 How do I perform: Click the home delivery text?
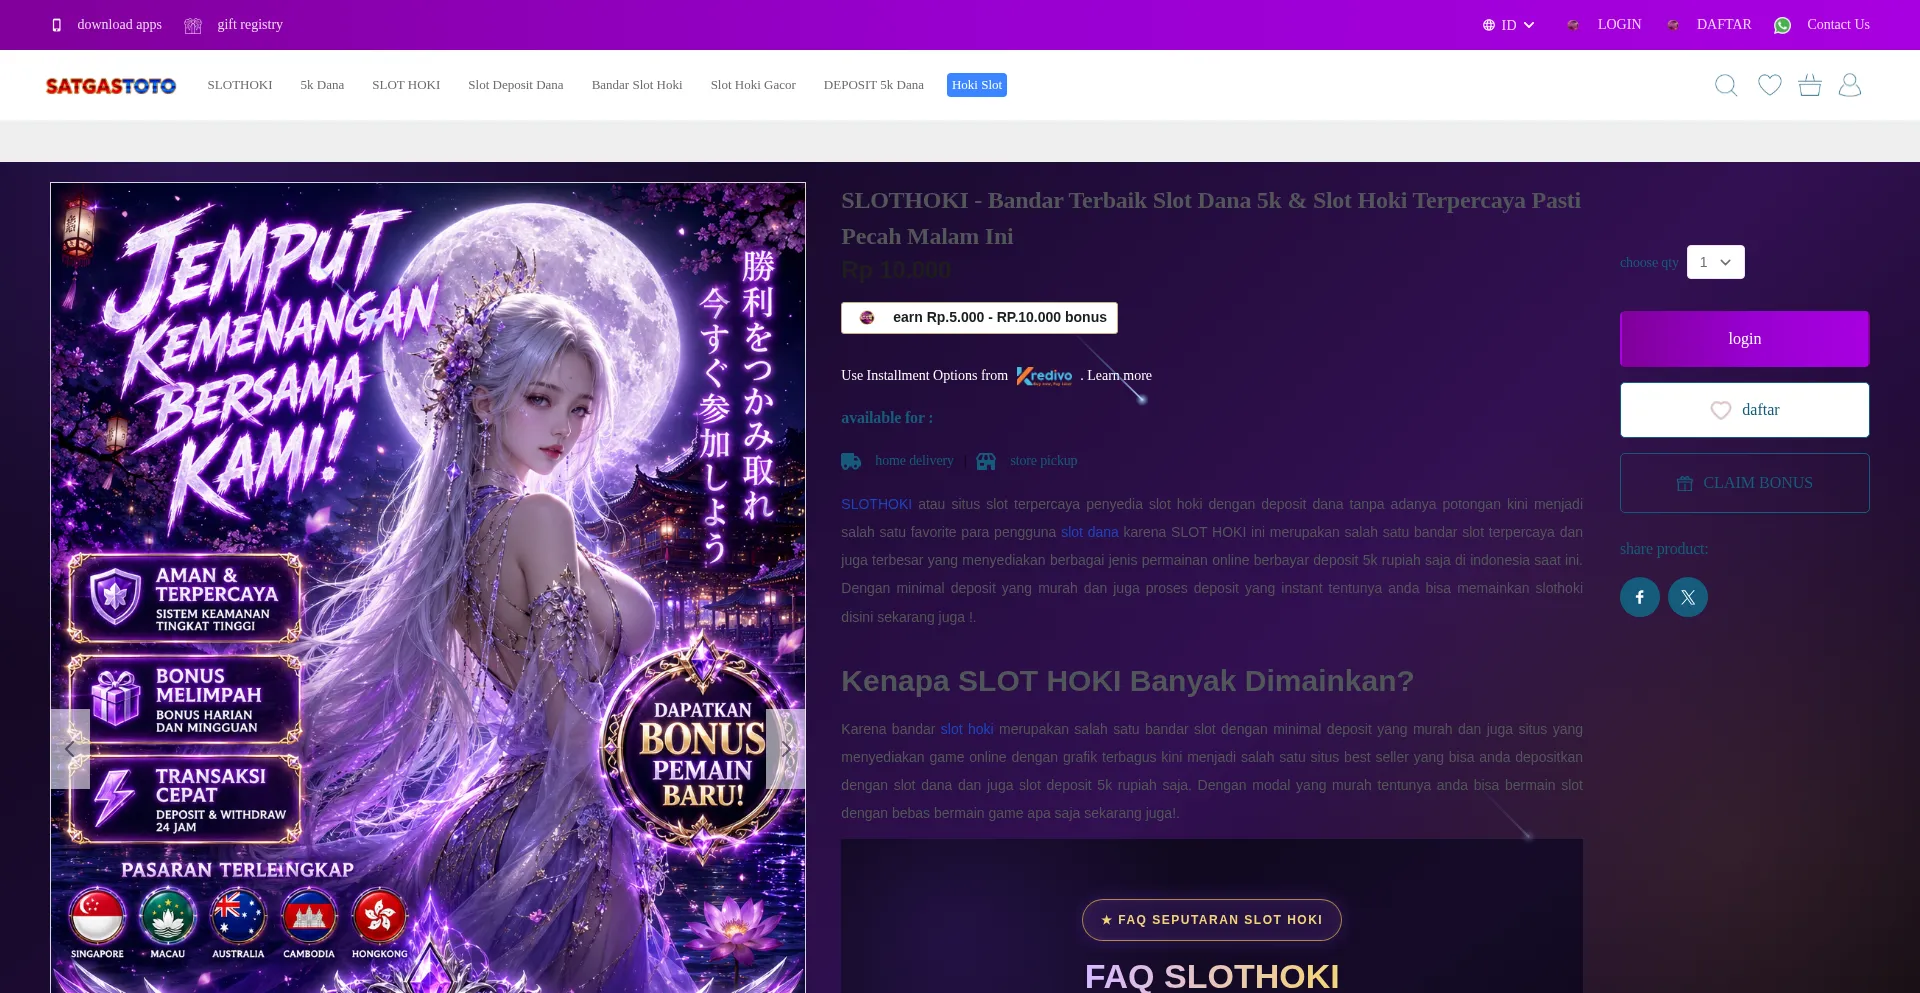click(914, 461)
